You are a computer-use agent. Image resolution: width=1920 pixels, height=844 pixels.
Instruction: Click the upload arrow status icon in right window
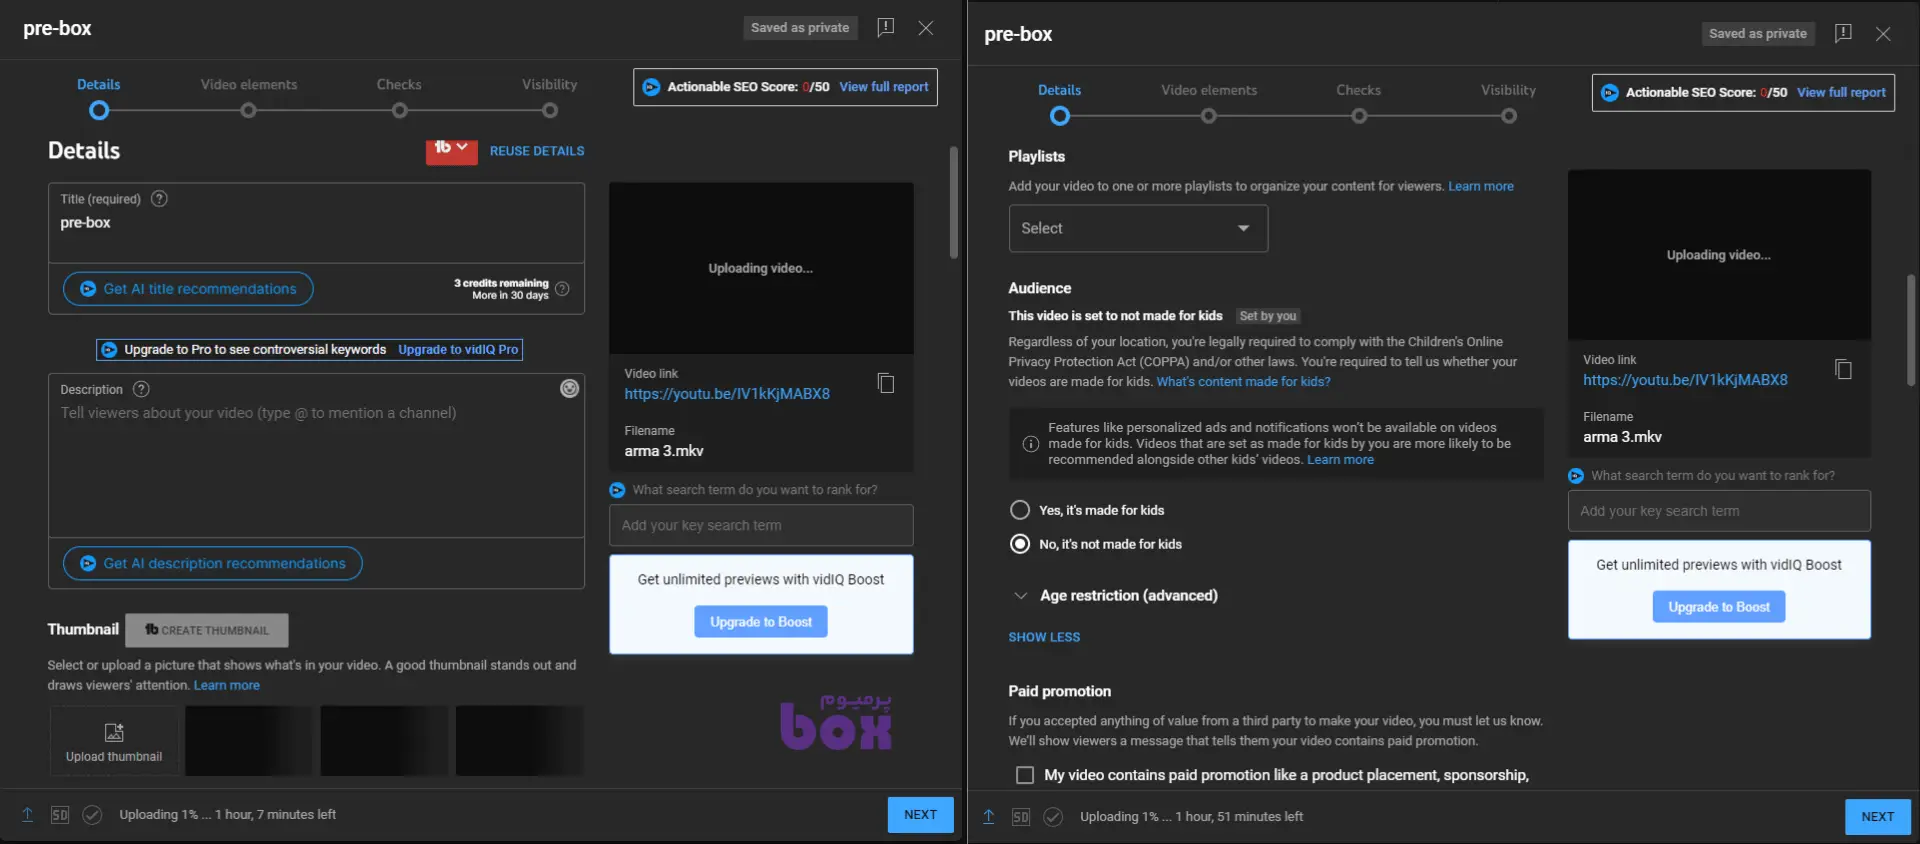(988, 817)
